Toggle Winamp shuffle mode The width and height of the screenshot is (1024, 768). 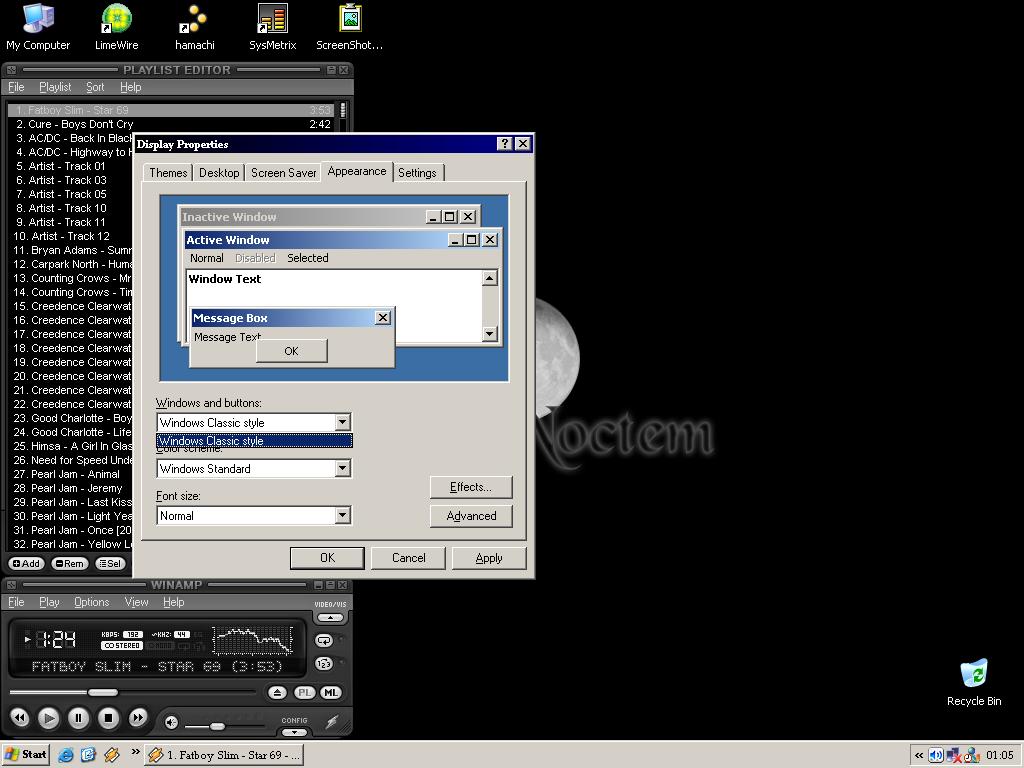click(324, 664)
